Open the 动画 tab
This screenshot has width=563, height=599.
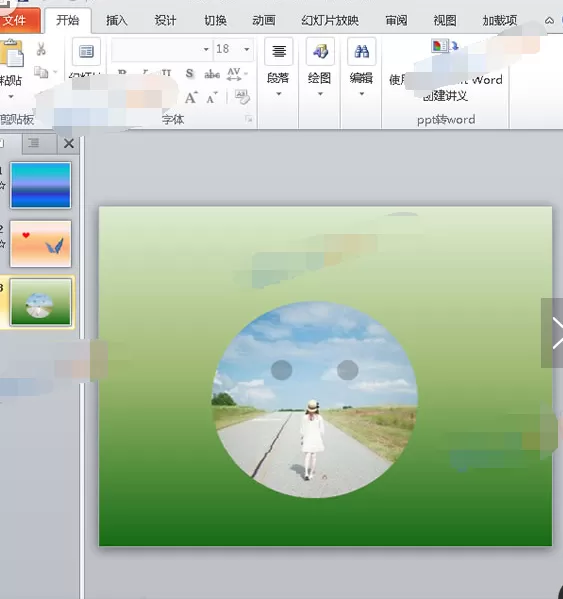point(264,20)
